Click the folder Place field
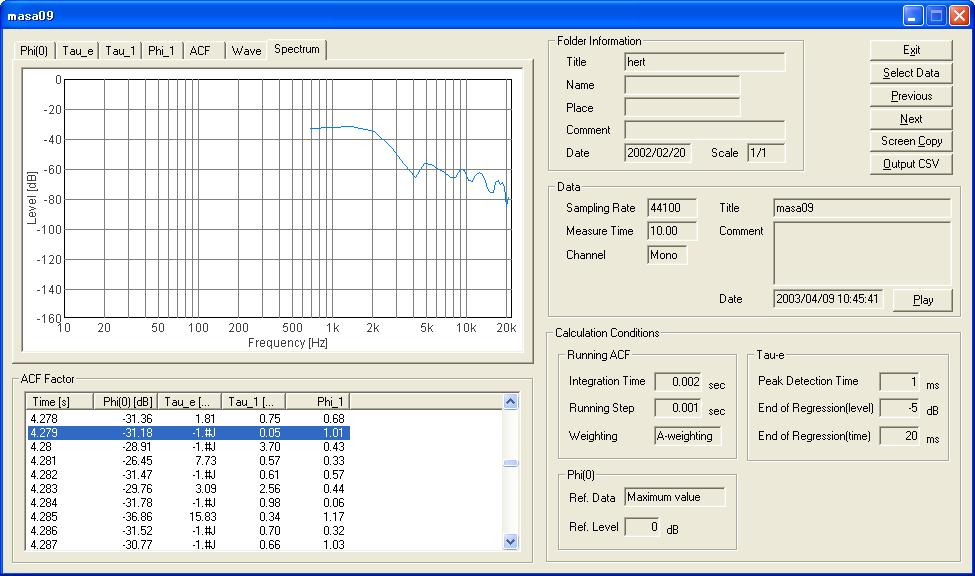This screenshot has width=975, height=576. pyautogui.click(x=682, y=108)
